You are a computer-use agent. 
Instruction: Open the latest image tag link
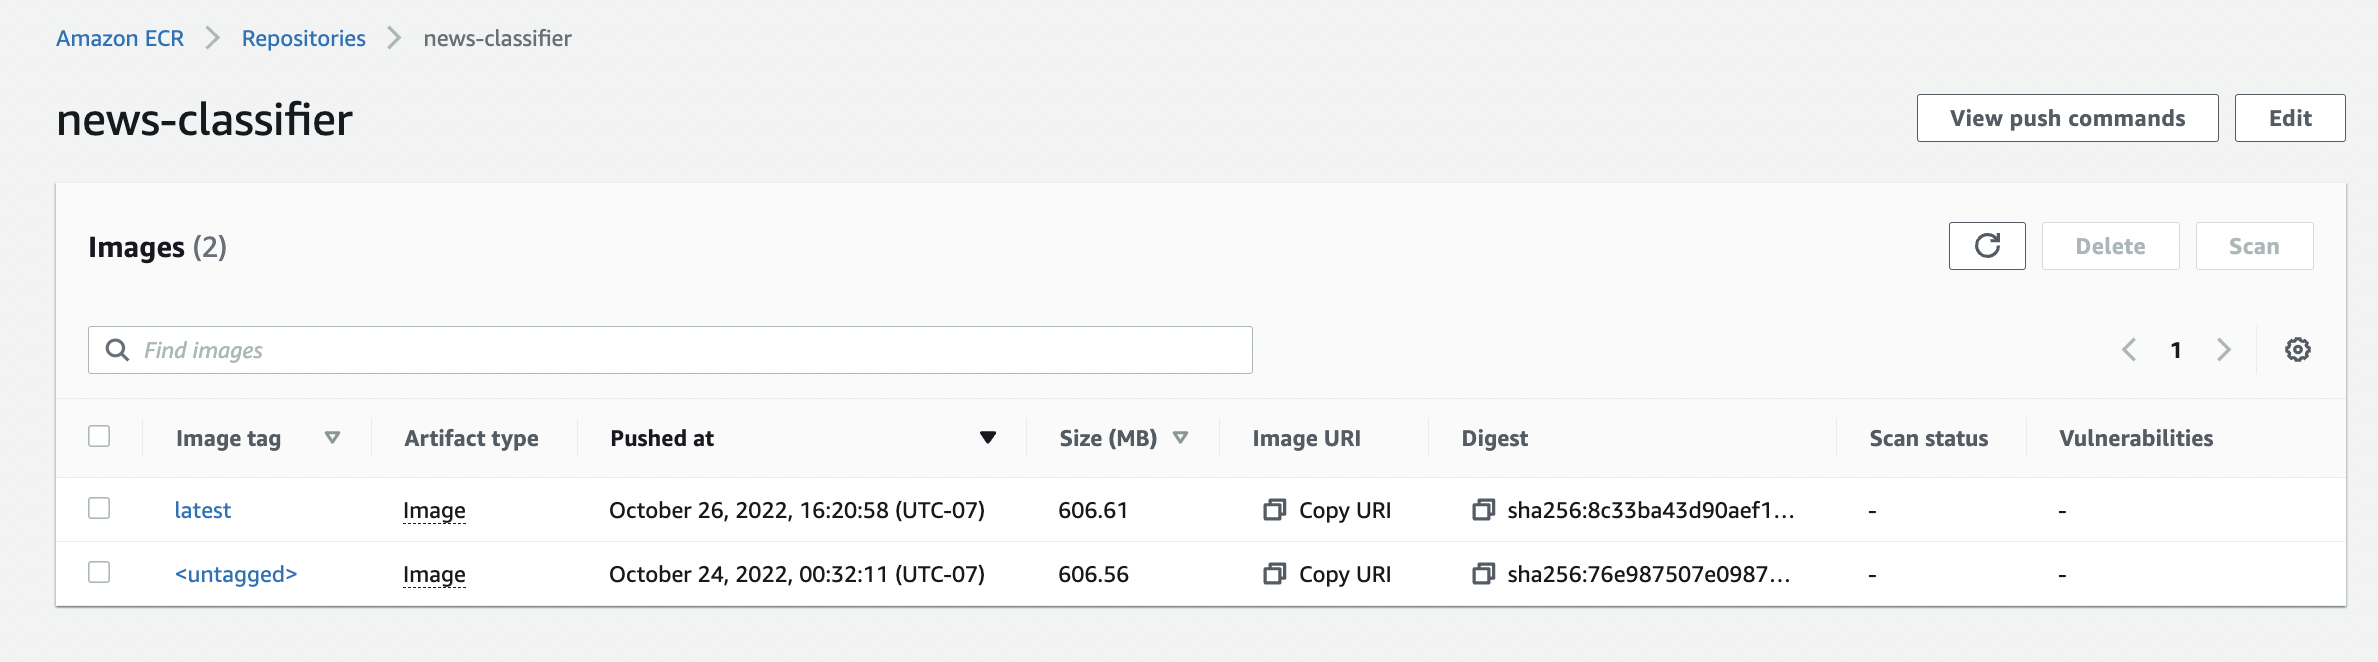202,510
